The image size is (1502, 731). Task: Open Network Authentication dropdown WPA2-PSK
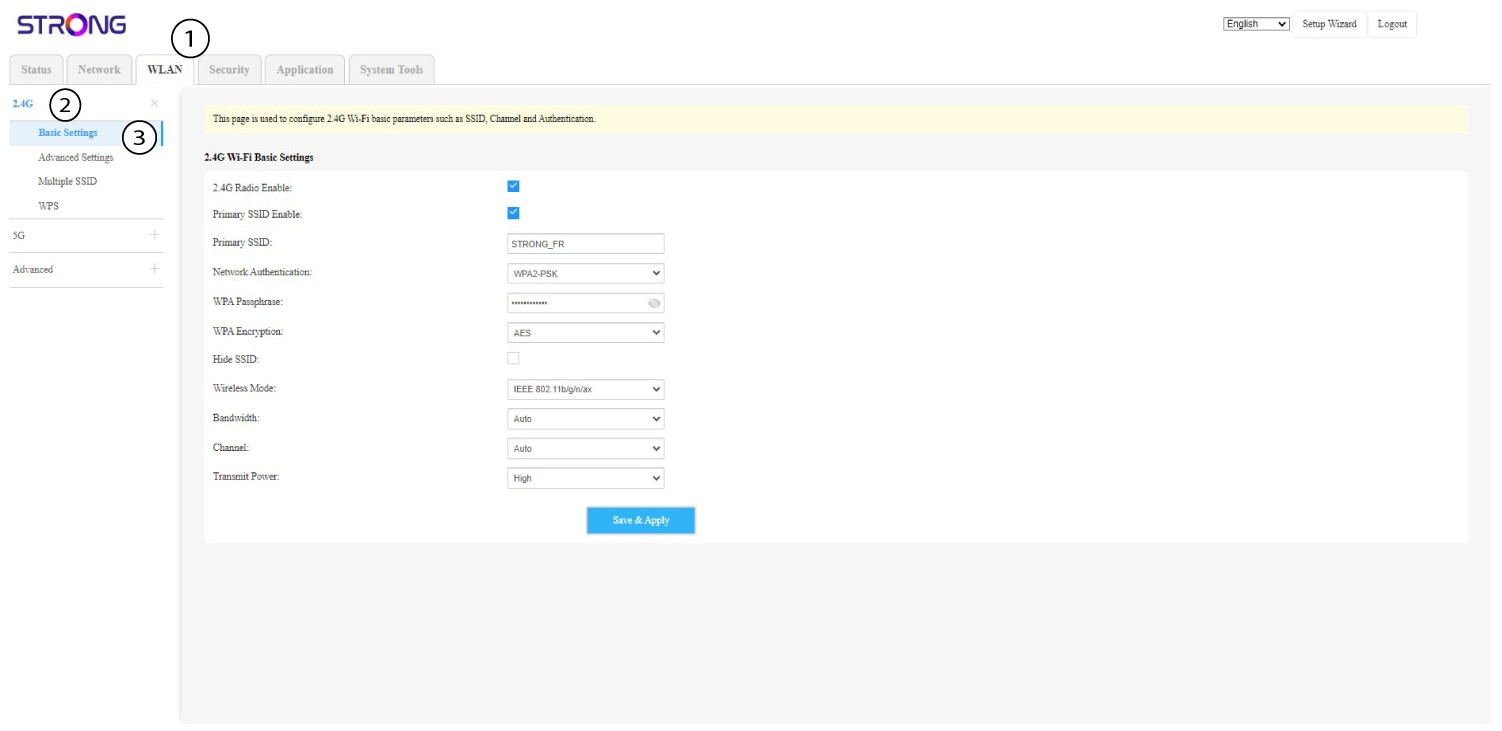point(586,273)
